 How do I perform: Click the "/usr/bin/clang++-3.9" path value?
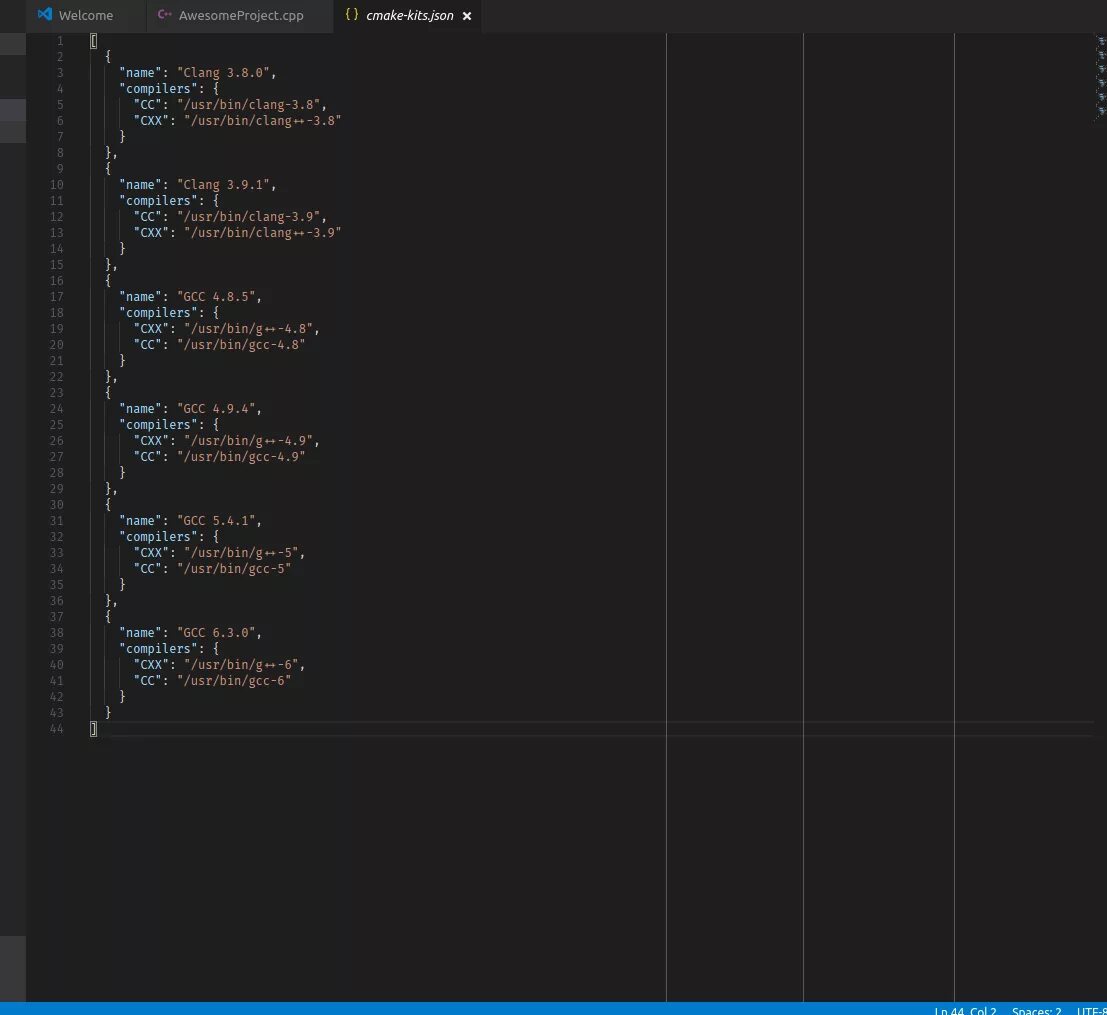[x=263, y=233]
